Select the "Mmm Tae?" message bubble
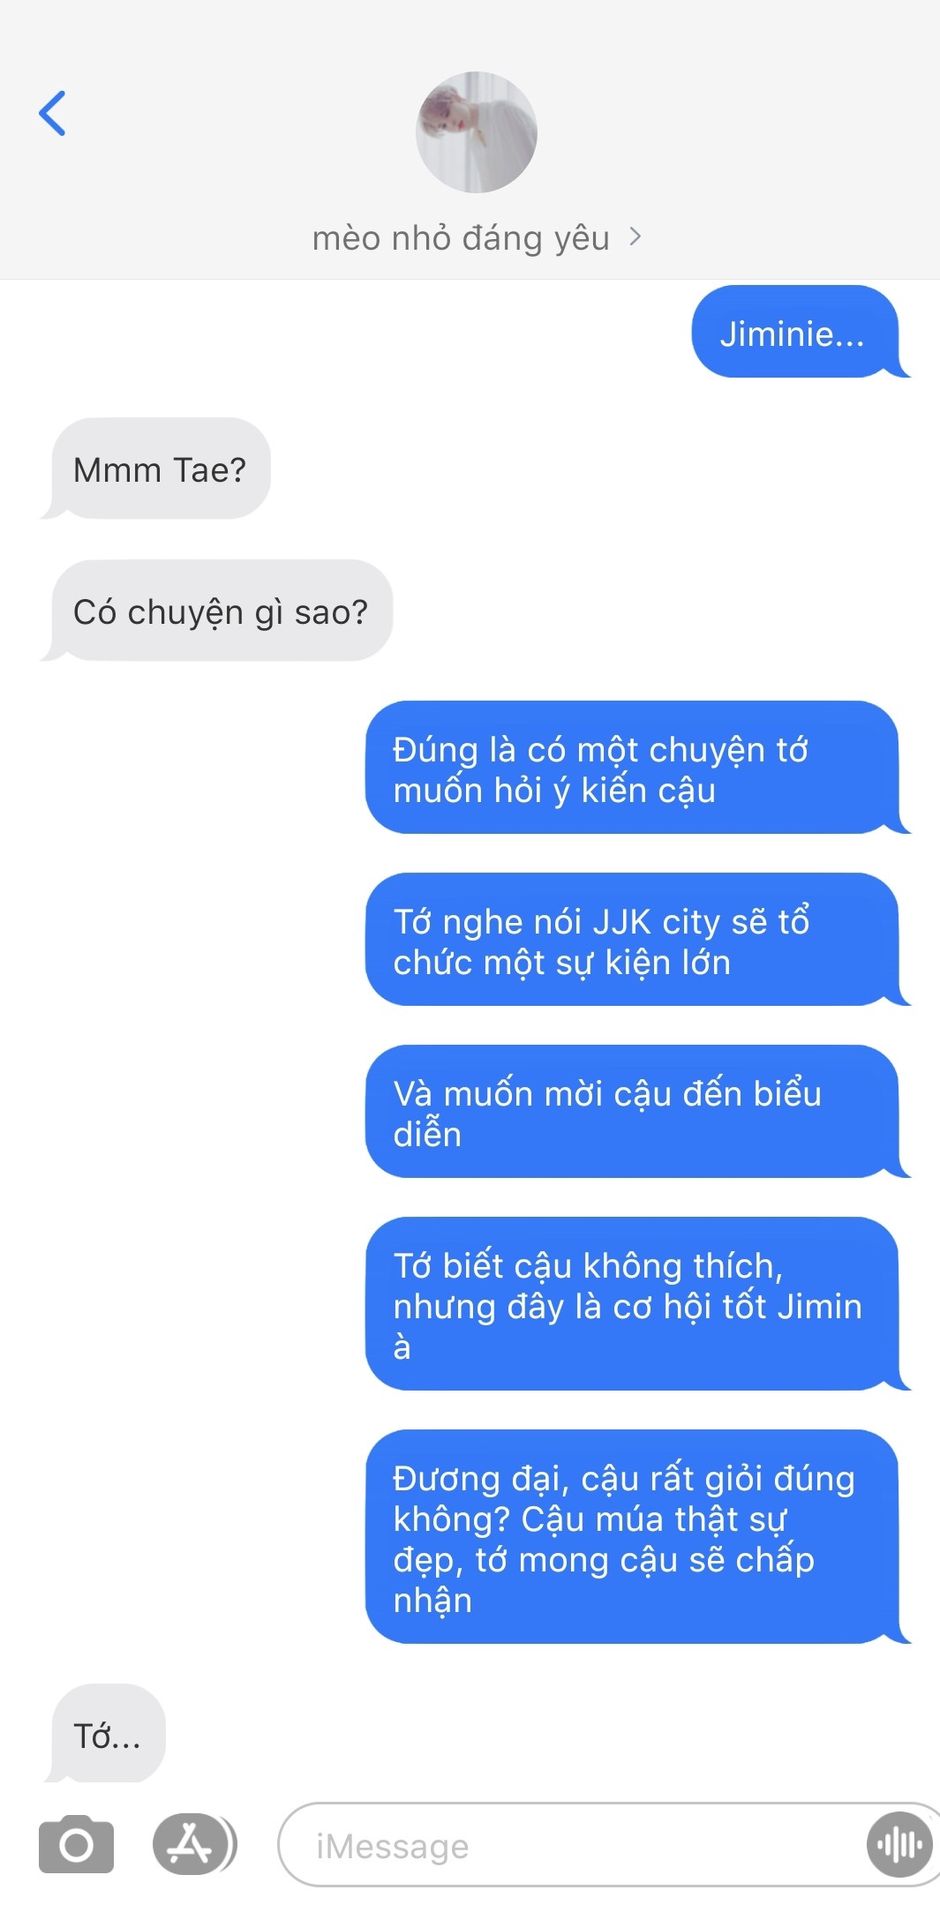 click(160, 469)
